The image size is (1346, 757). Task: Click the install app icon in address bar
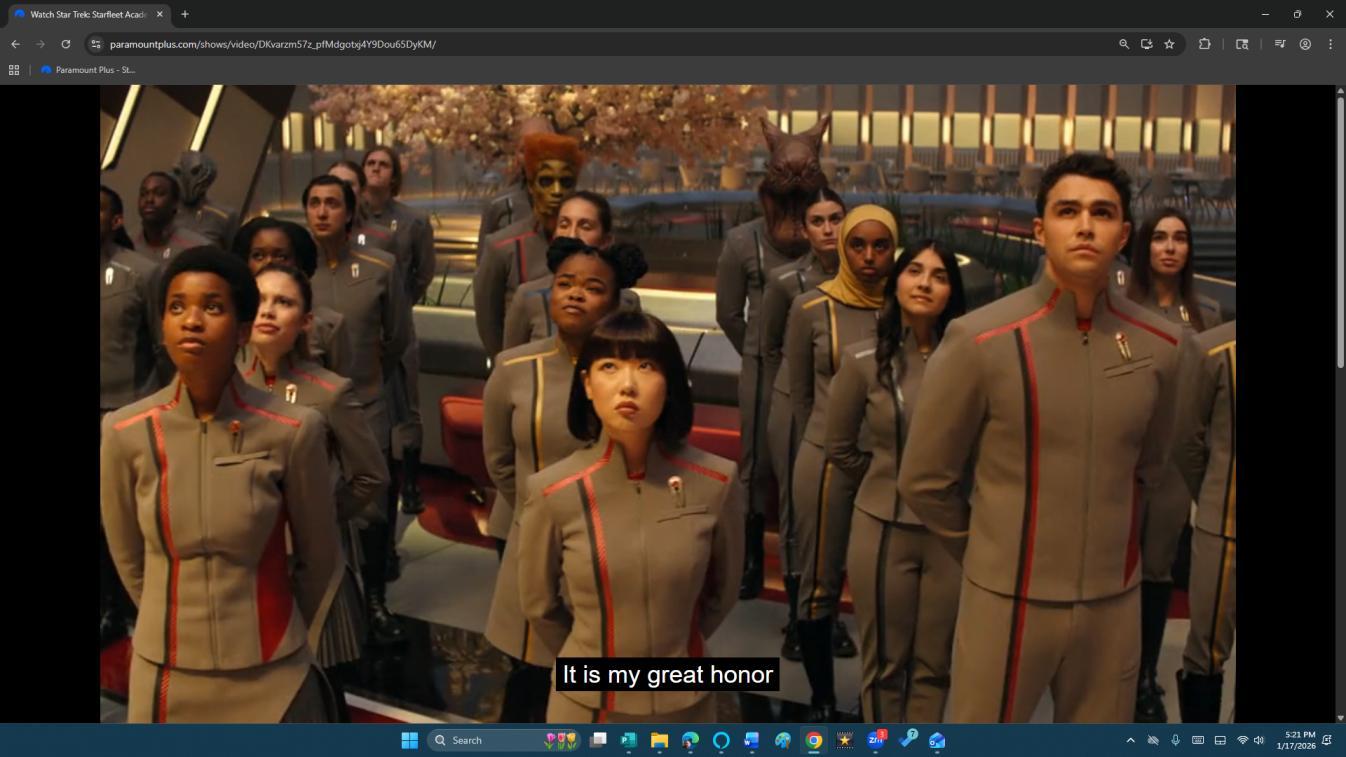1146,44
